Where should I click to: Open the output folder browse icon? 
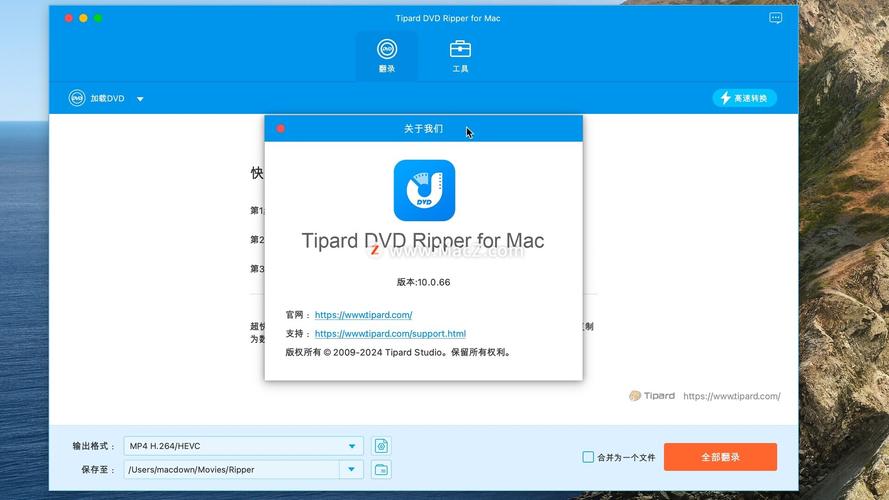[382, 469]
